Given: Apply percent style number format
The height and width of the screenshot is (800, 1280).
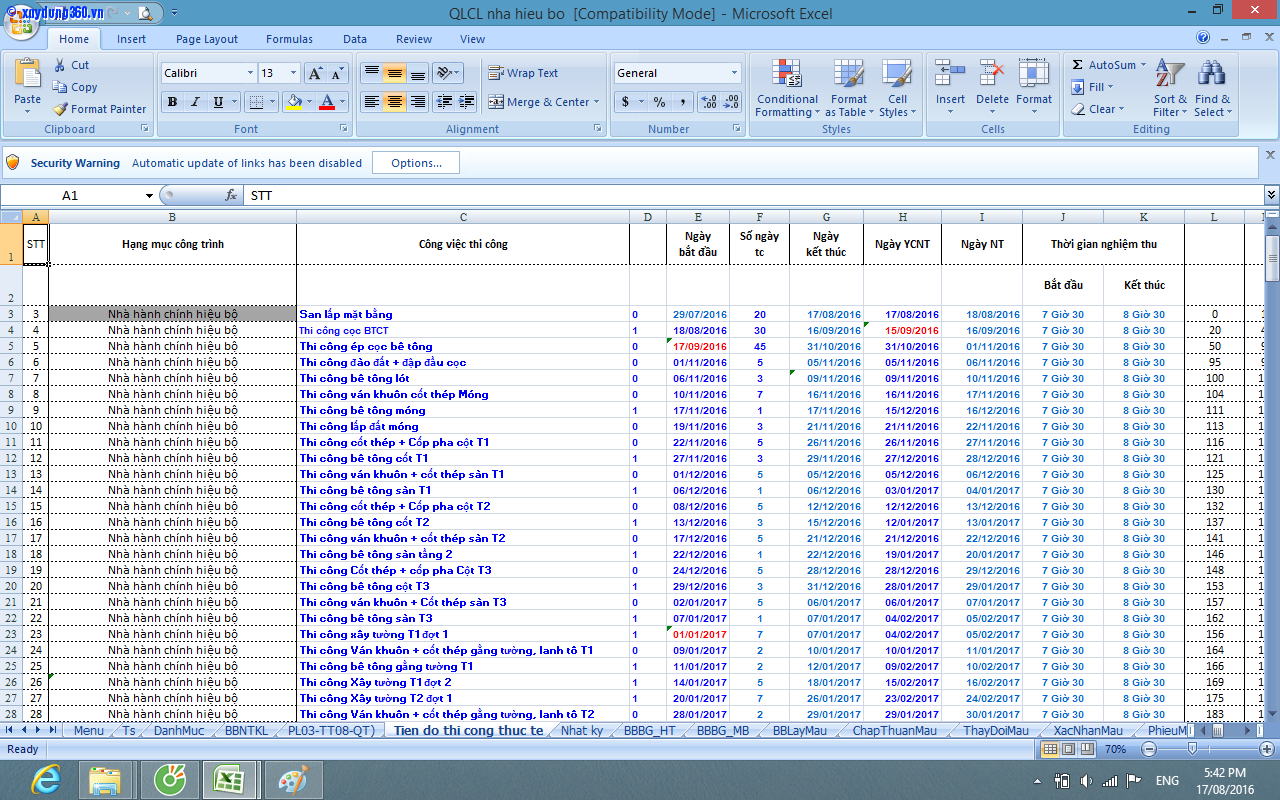Looking at the screenshot, I should pyautogui.click(x=659, y=102).
